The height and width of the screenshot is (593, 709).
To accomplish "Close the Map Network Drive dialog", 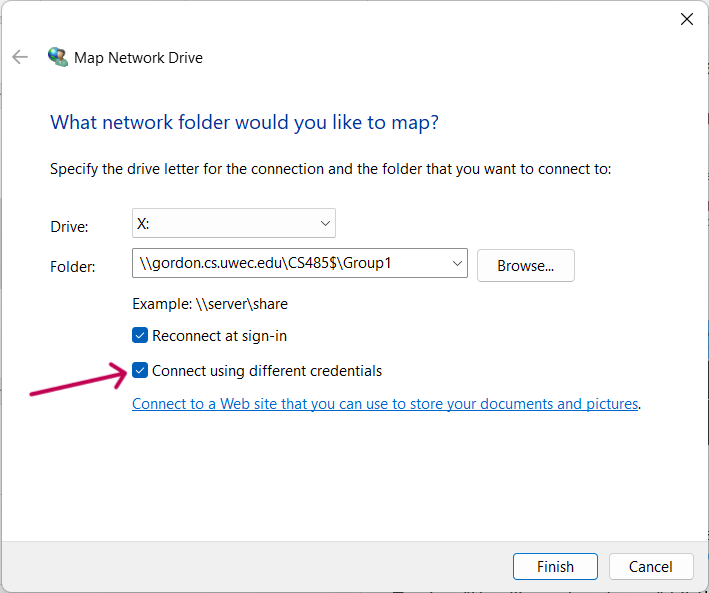I will (687, 19).
